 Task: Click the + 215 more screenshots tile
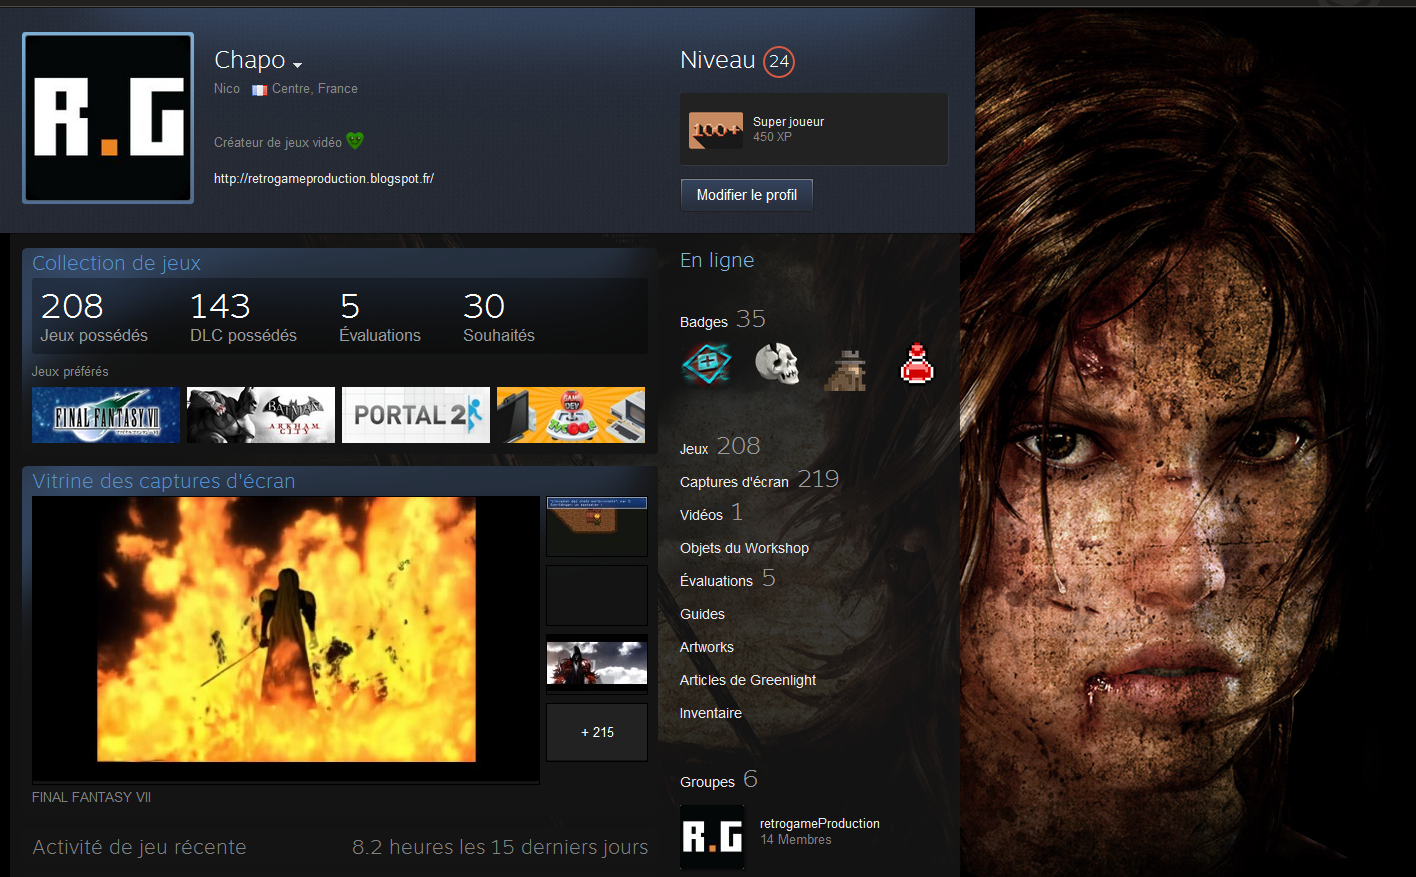tap(597, 732)
